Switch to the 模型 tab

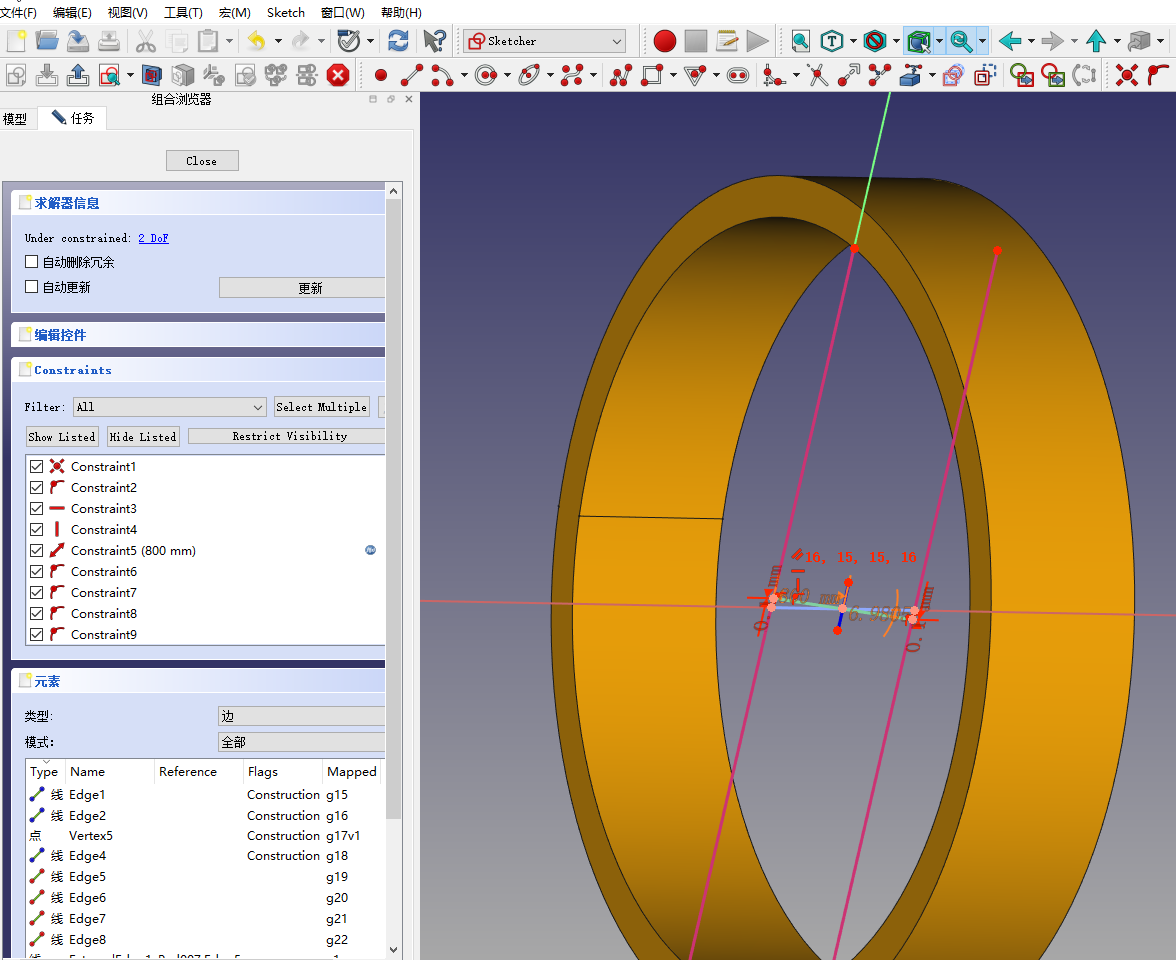(x=15, y=118)
